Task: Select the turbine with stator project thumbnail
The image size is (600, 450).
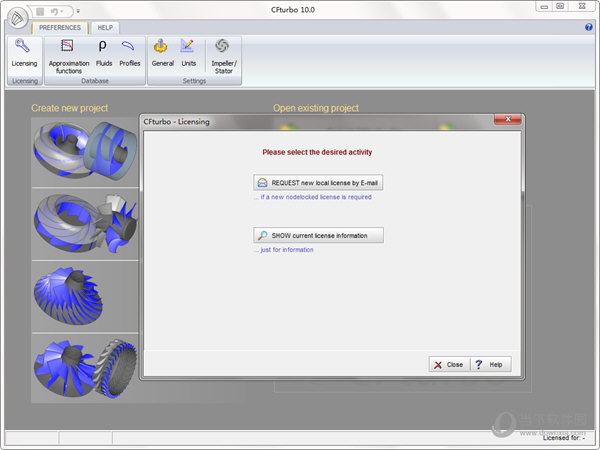Action: [x=85, y=224]
